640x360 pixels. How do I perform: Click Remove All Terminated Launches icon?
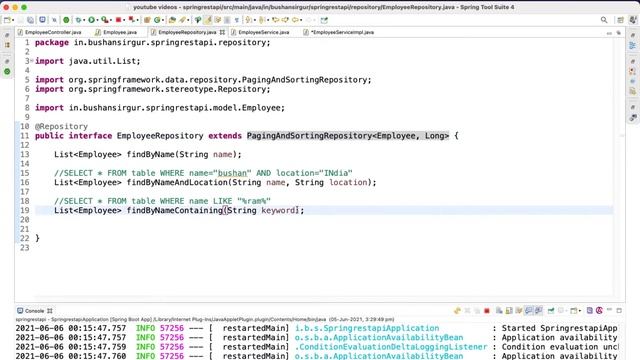click(477, 311)
